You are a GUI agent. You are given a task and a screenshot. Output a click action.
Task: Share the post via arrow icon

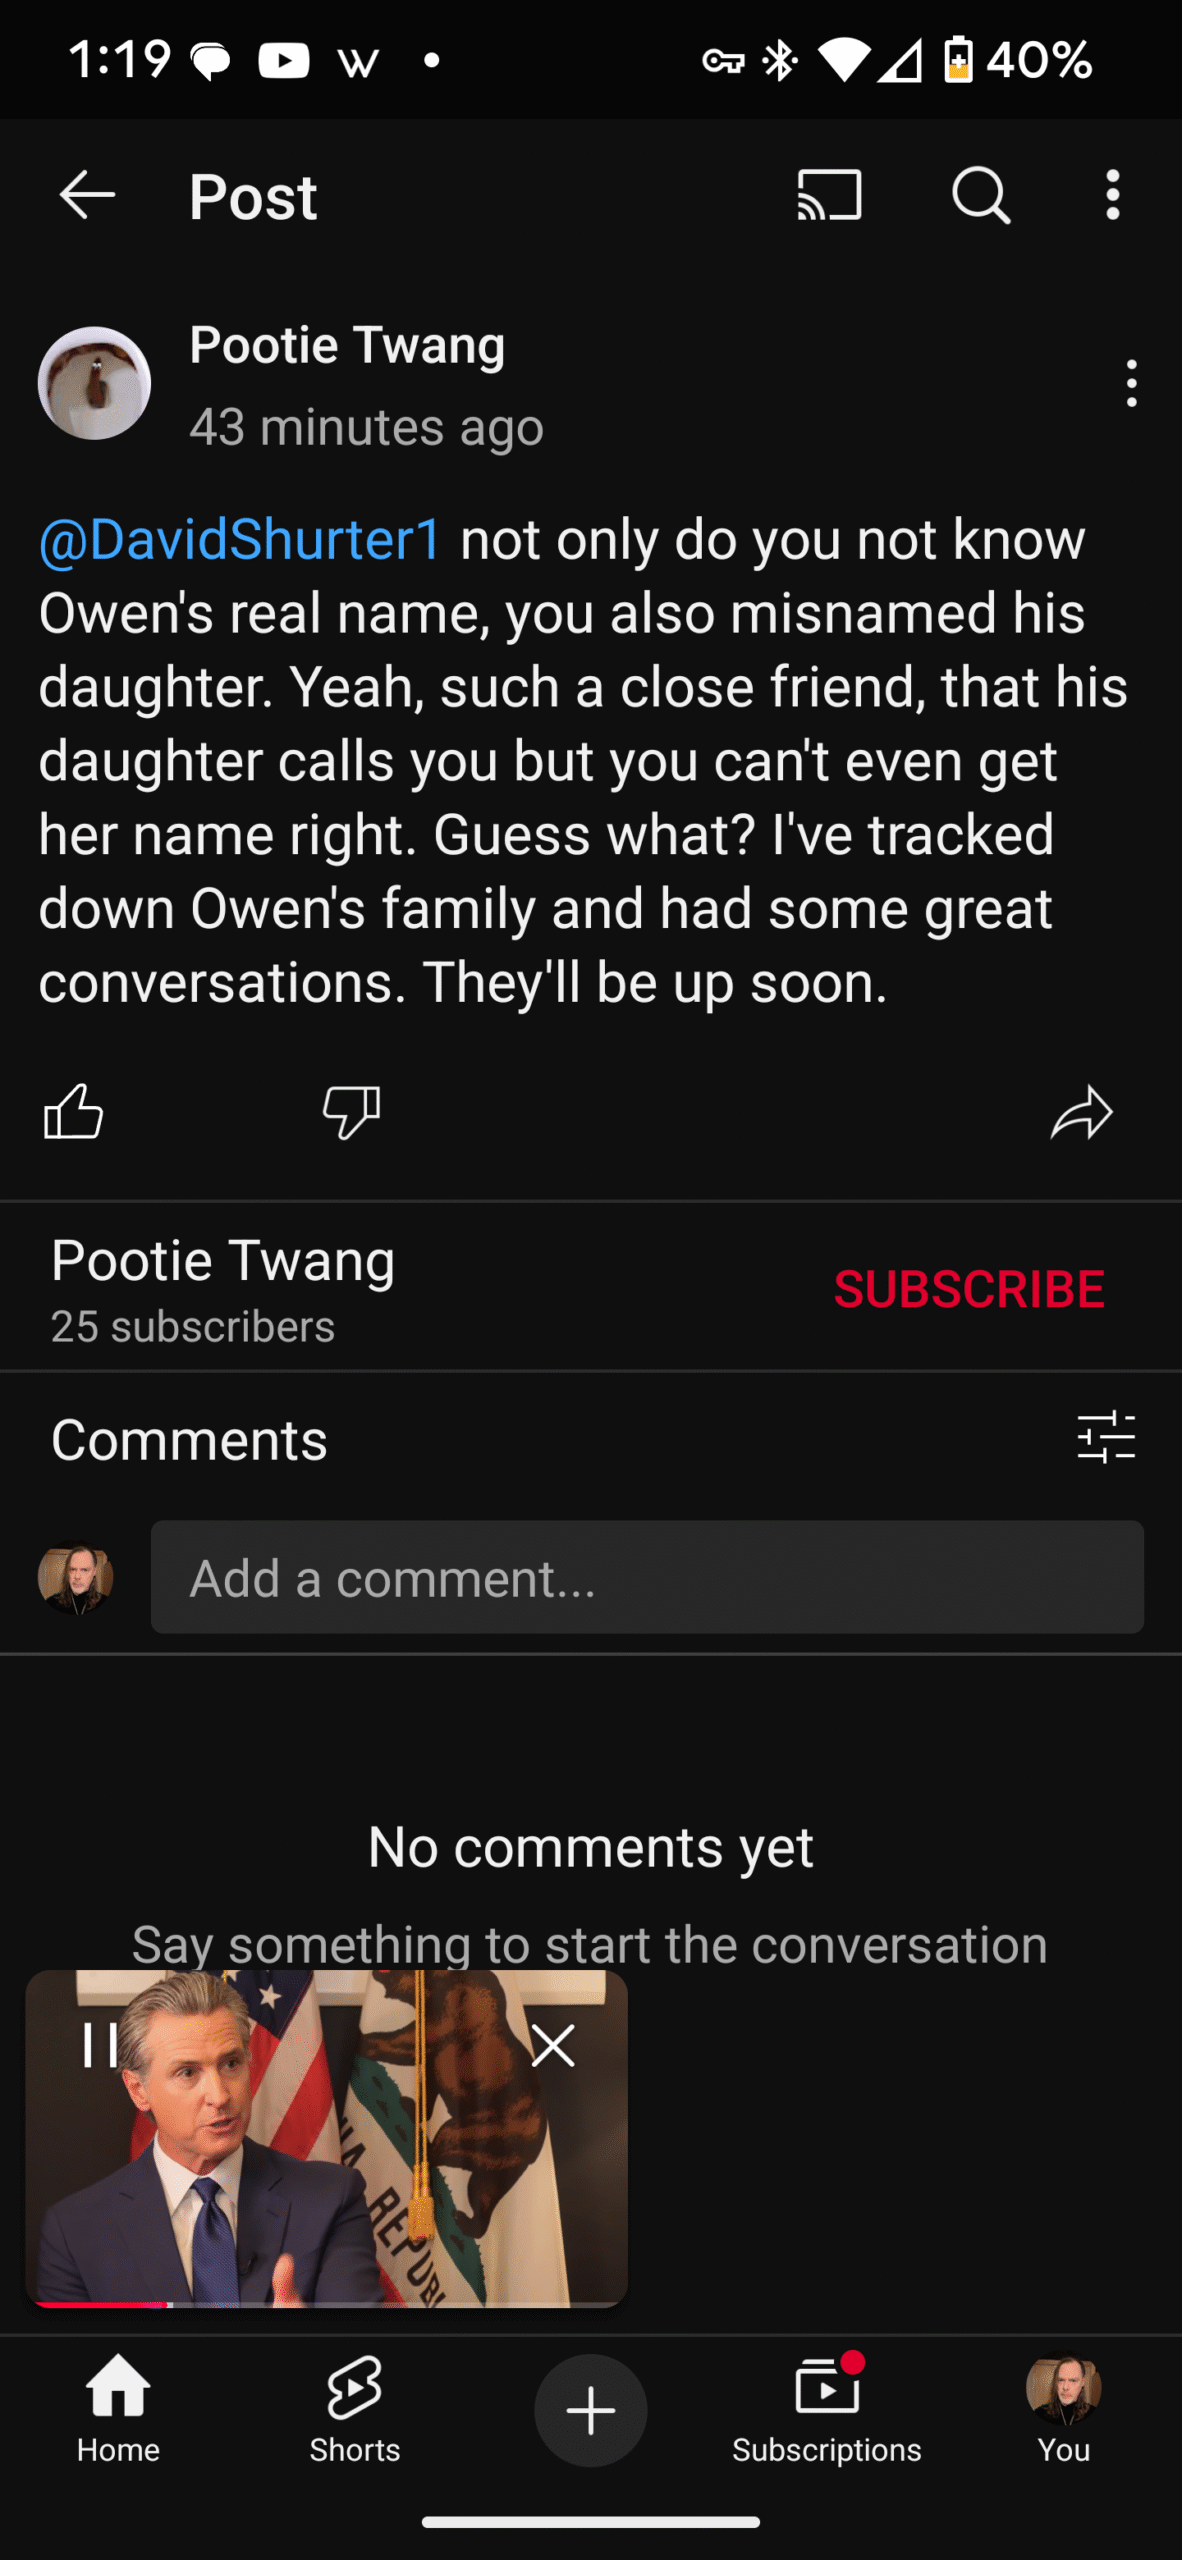[1081, 1112]
